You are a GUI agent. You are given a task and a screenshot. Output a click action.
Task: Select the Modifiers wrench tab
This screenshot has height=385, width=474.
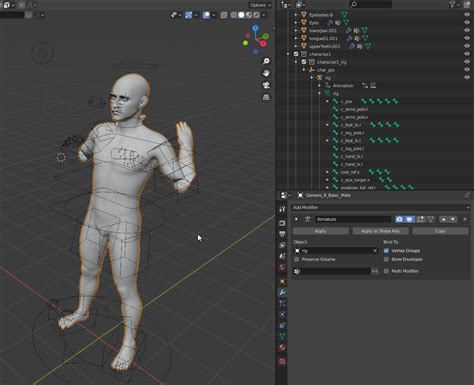pyautogui.click(x=282, y=292)
